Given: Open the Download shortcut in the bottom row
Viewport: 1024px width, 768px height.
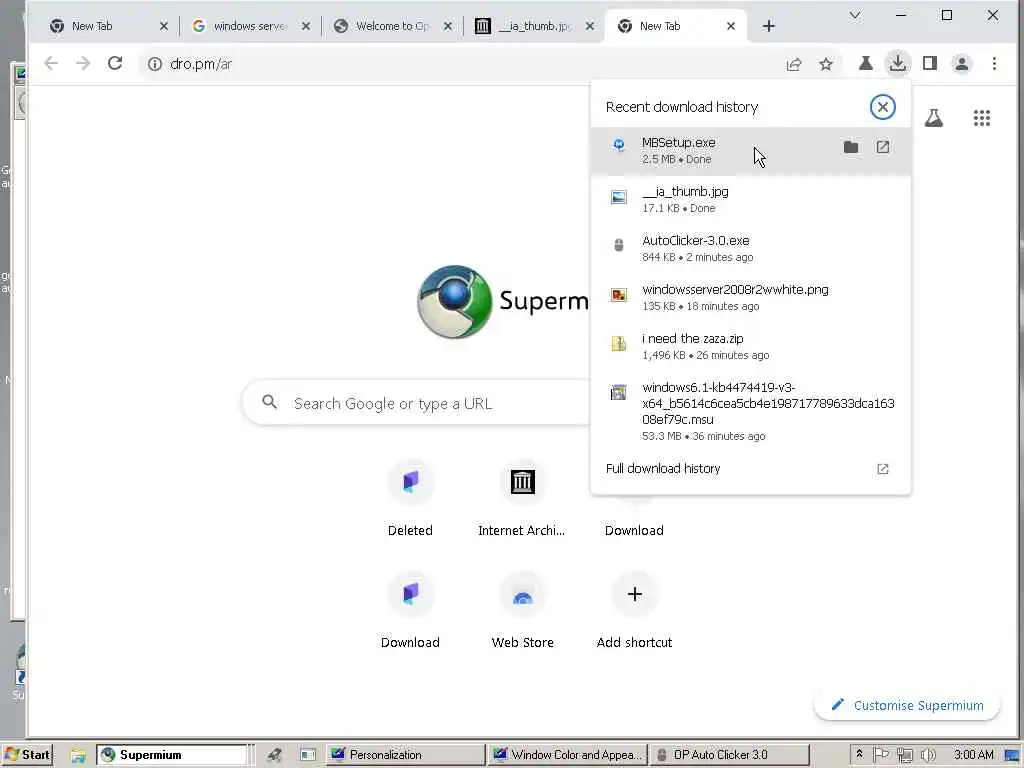Looking at the screenshot, I should (x=410, y=613).
